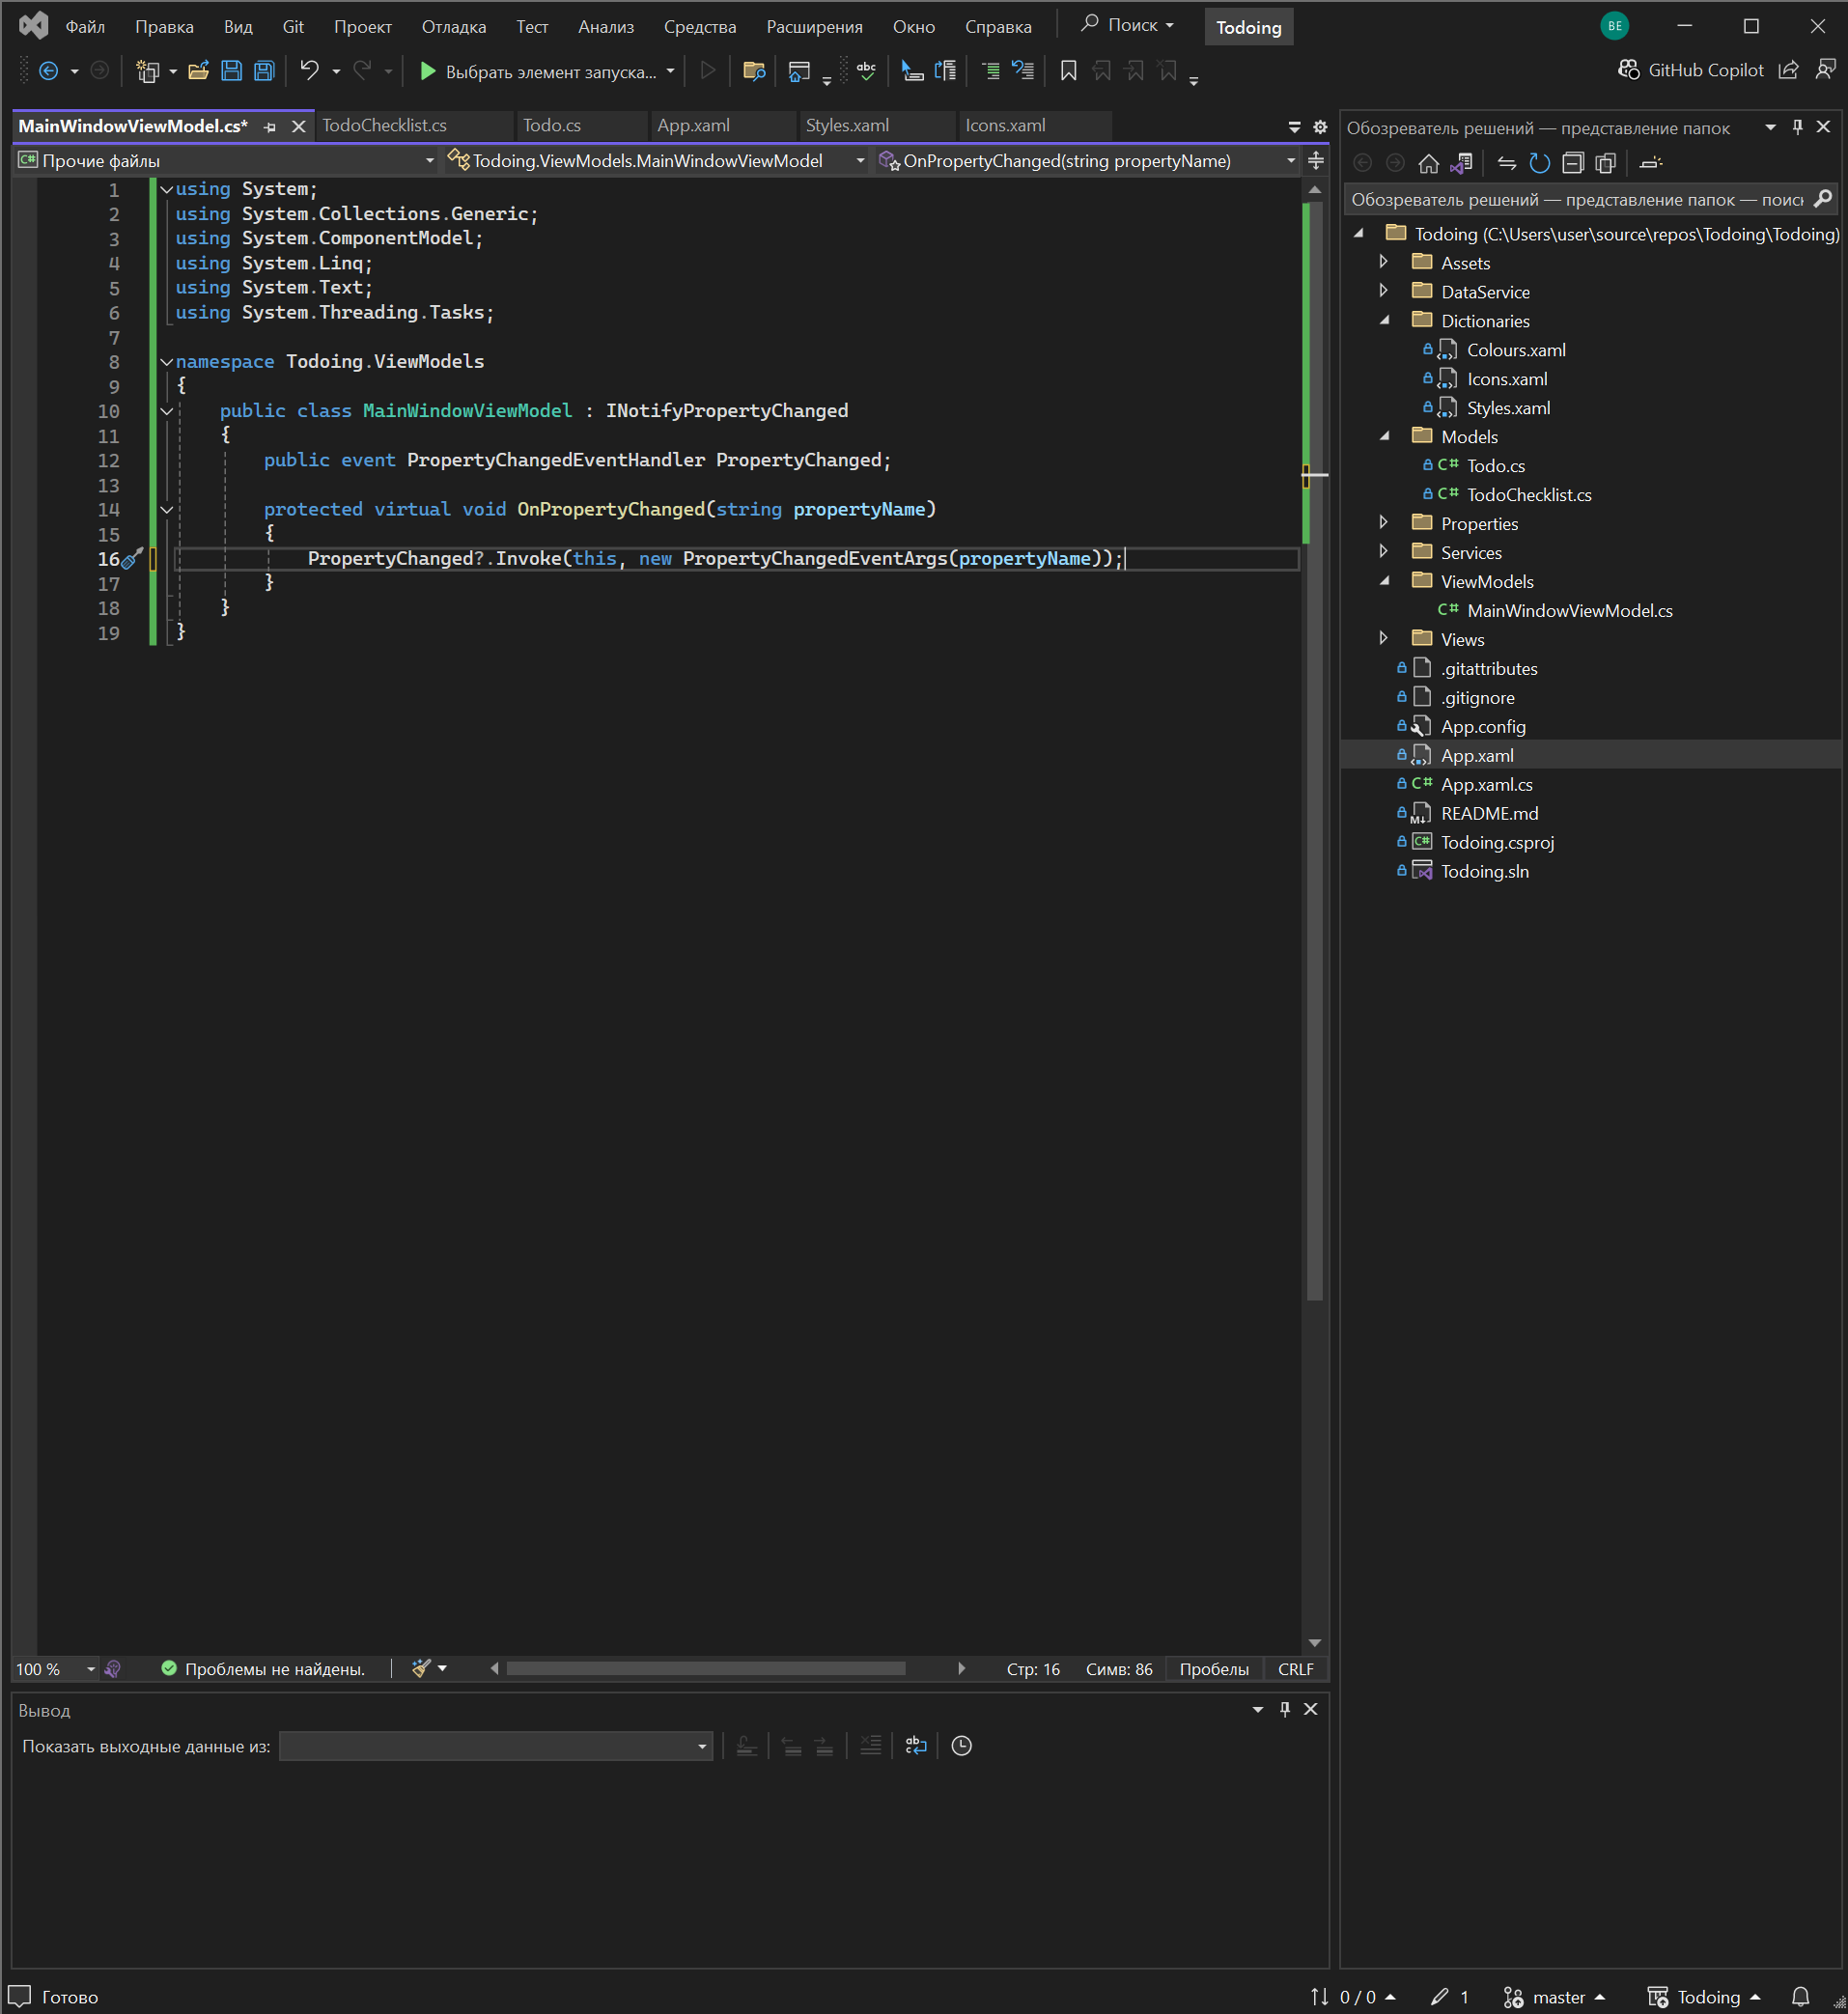
Task: Click the Save All toolbar icon
Action: tap(264, 71)
